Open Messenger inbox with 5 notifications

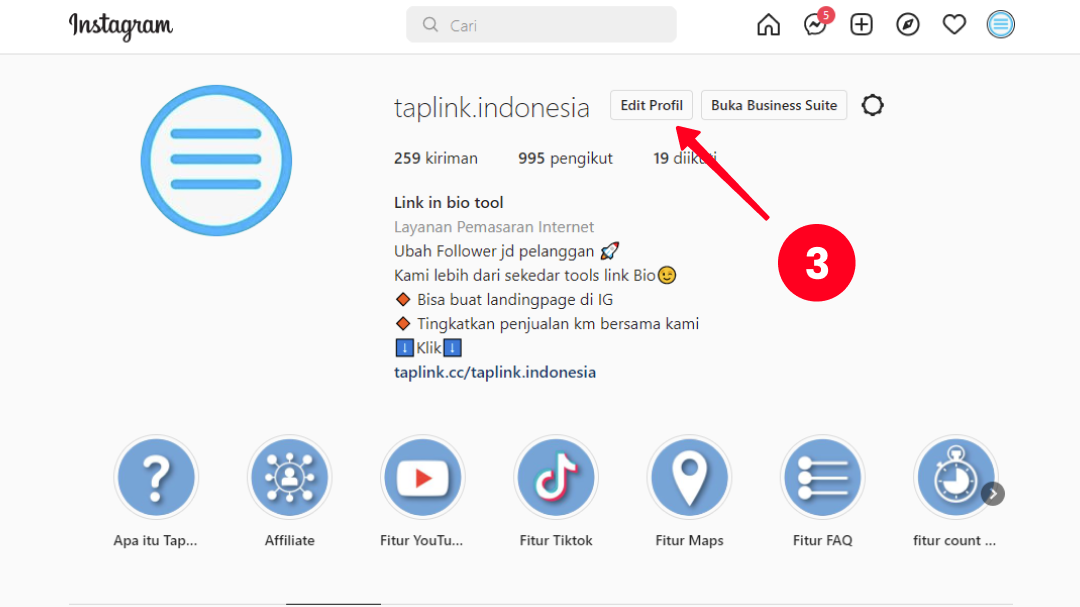pos(817,23)
